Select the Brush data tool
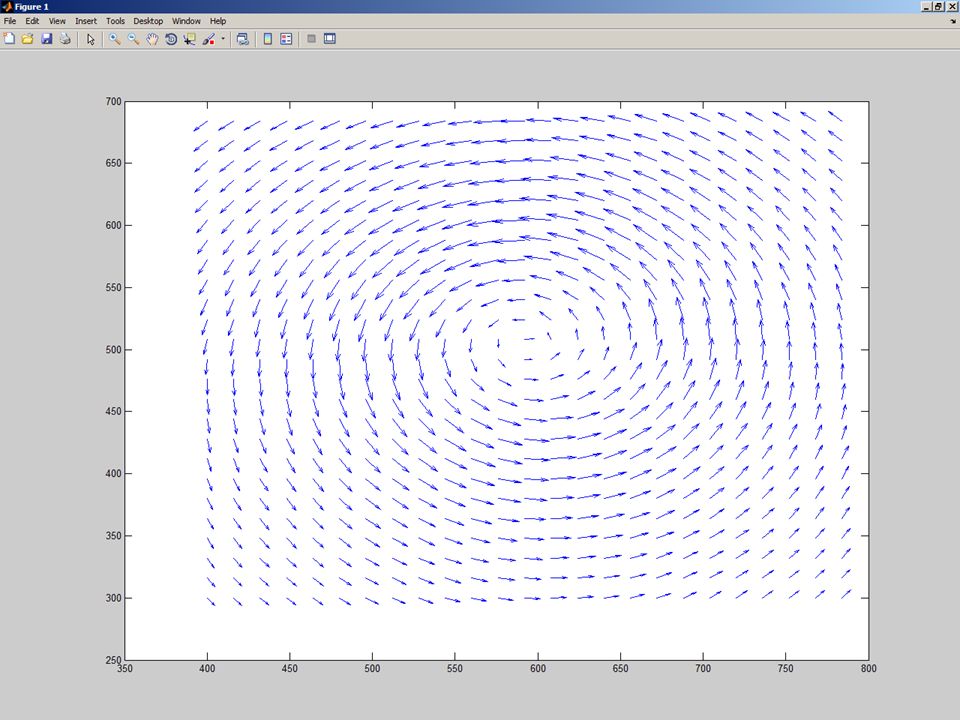This screenshot has width=960, height=720. (x=209, y=39)
